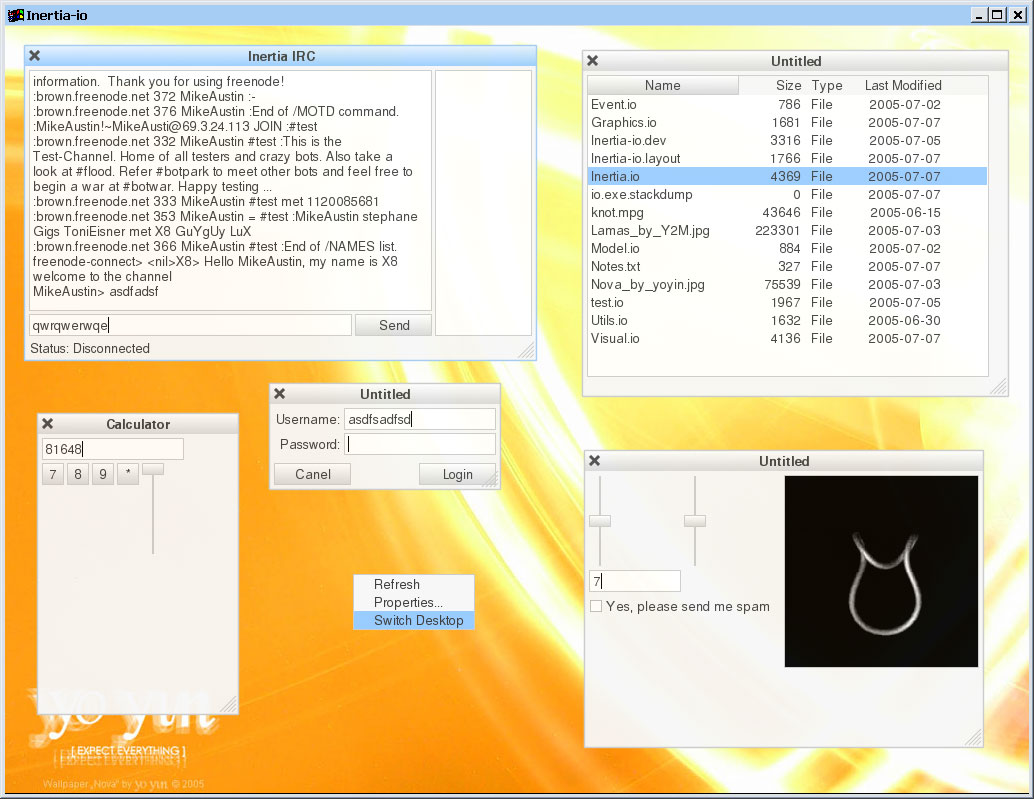This screenshot has width=1034, height=799.
Task: Select io.exe.stackdump in the file list
Action: click(787, 194)
